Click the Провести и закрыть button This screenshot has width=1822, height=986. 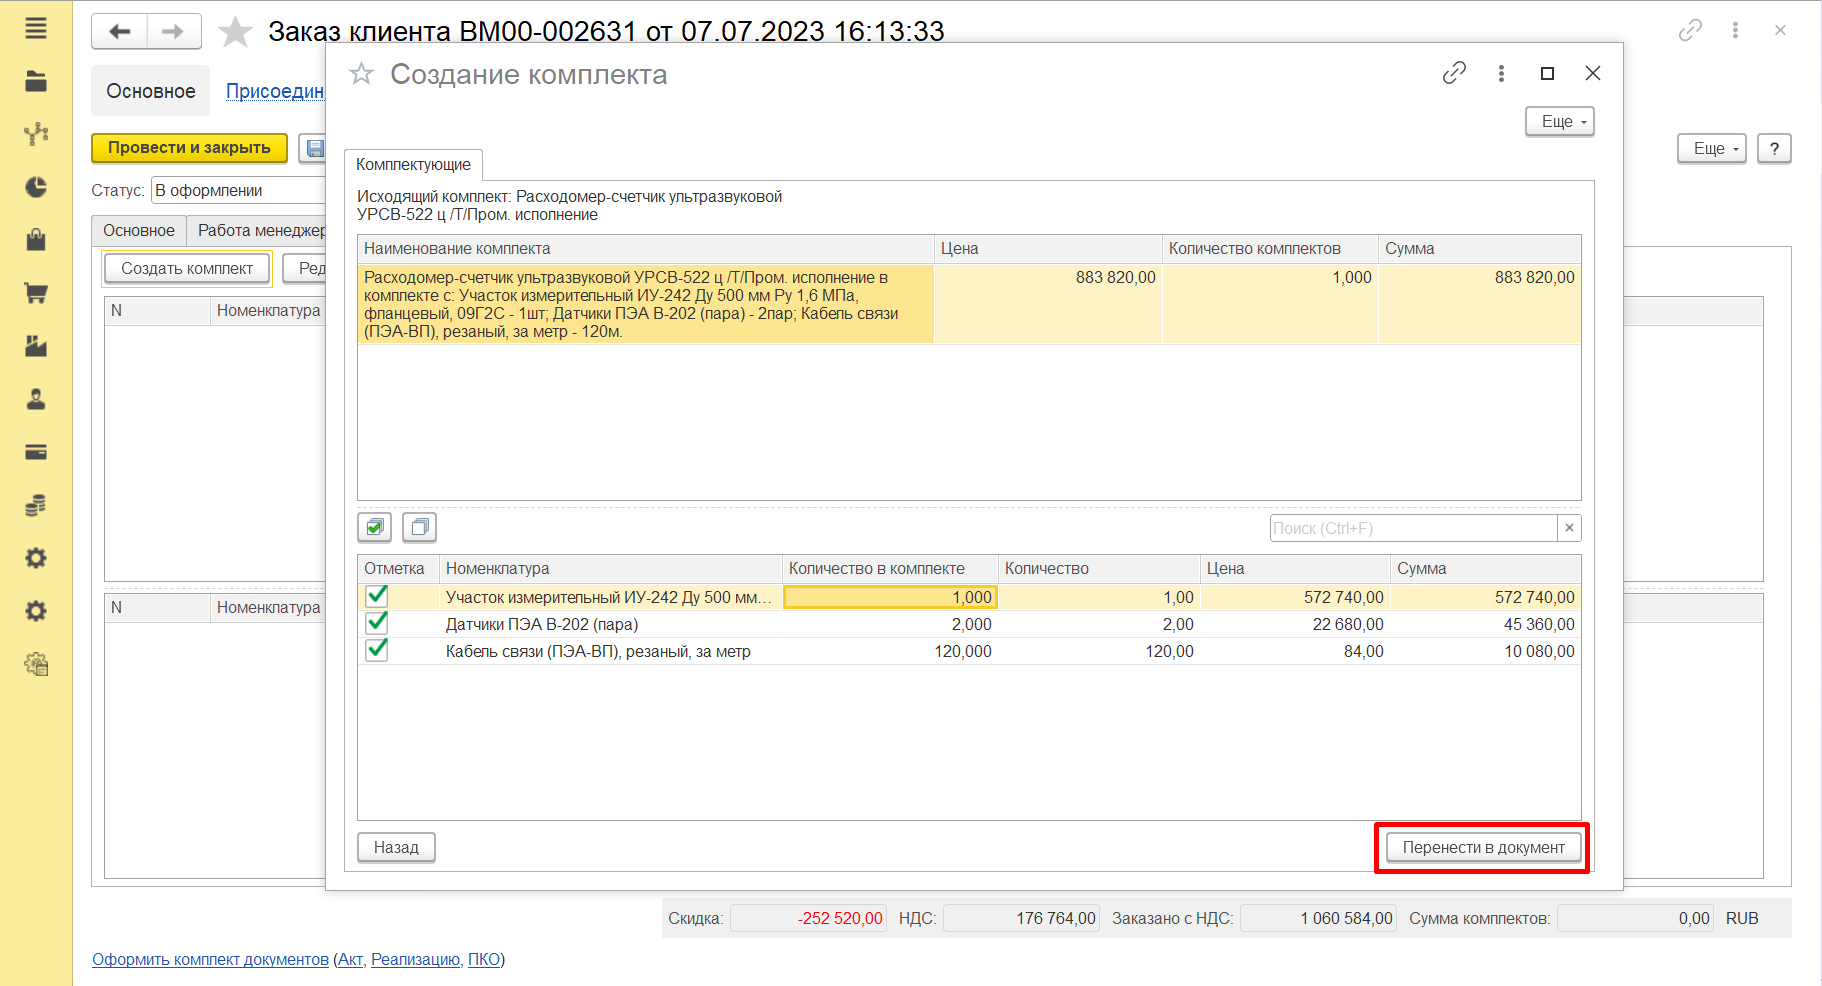pos(189,148)
